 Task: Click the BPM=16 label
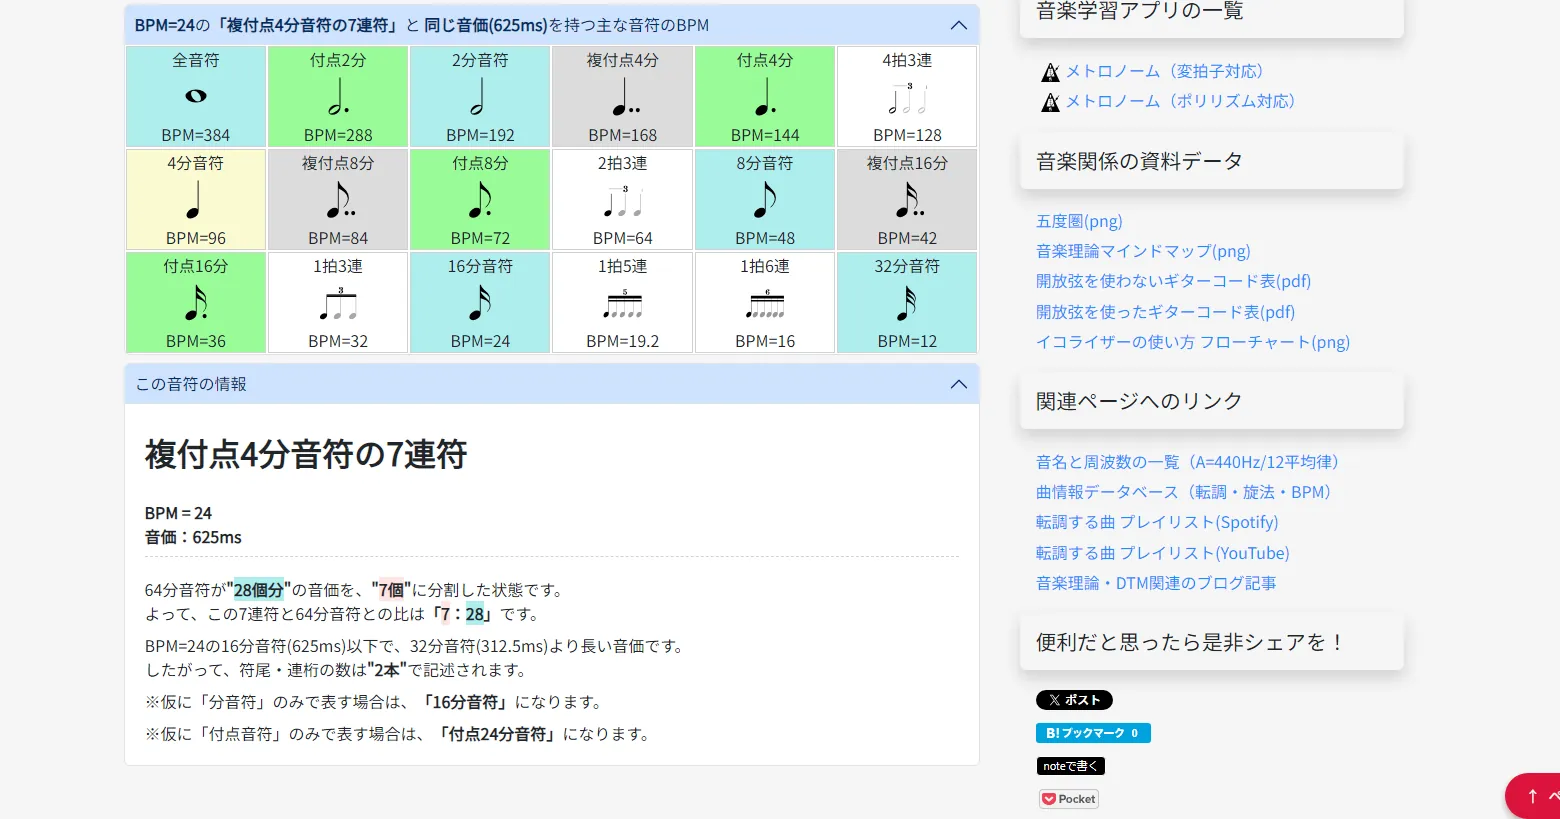(x=765, y=341)
